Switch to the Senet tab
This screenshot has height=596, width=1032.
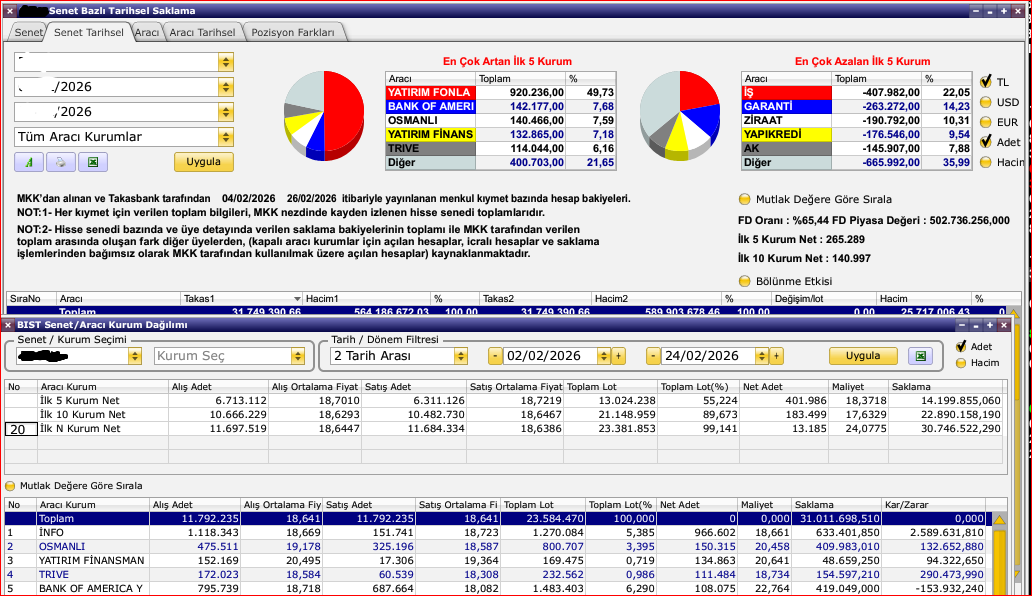[x=28, y=32]
